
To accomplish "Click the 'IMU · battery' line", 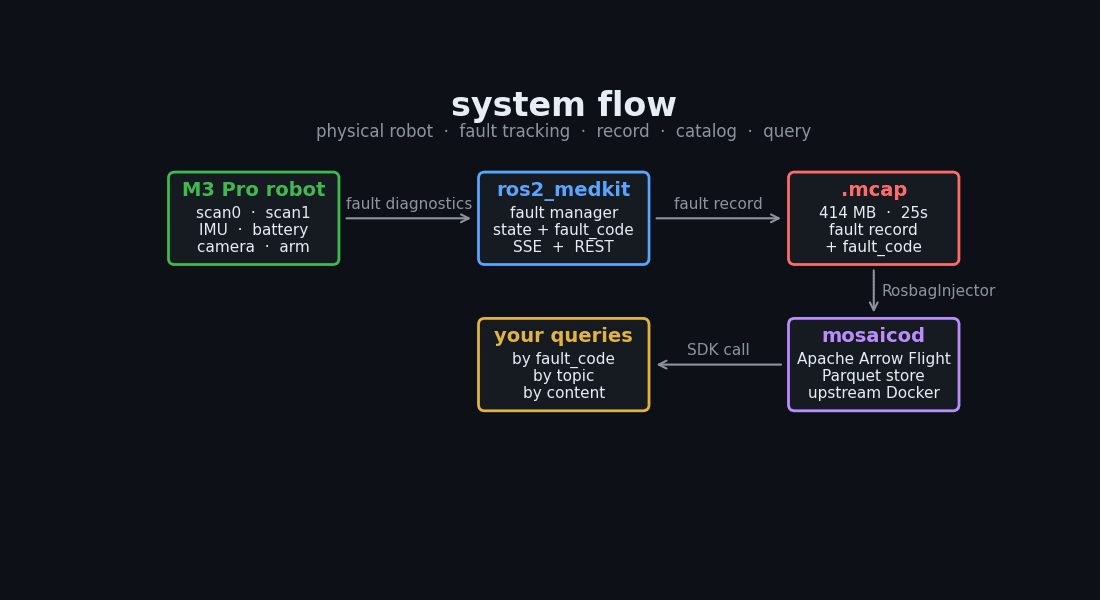I will coord(253,229).
